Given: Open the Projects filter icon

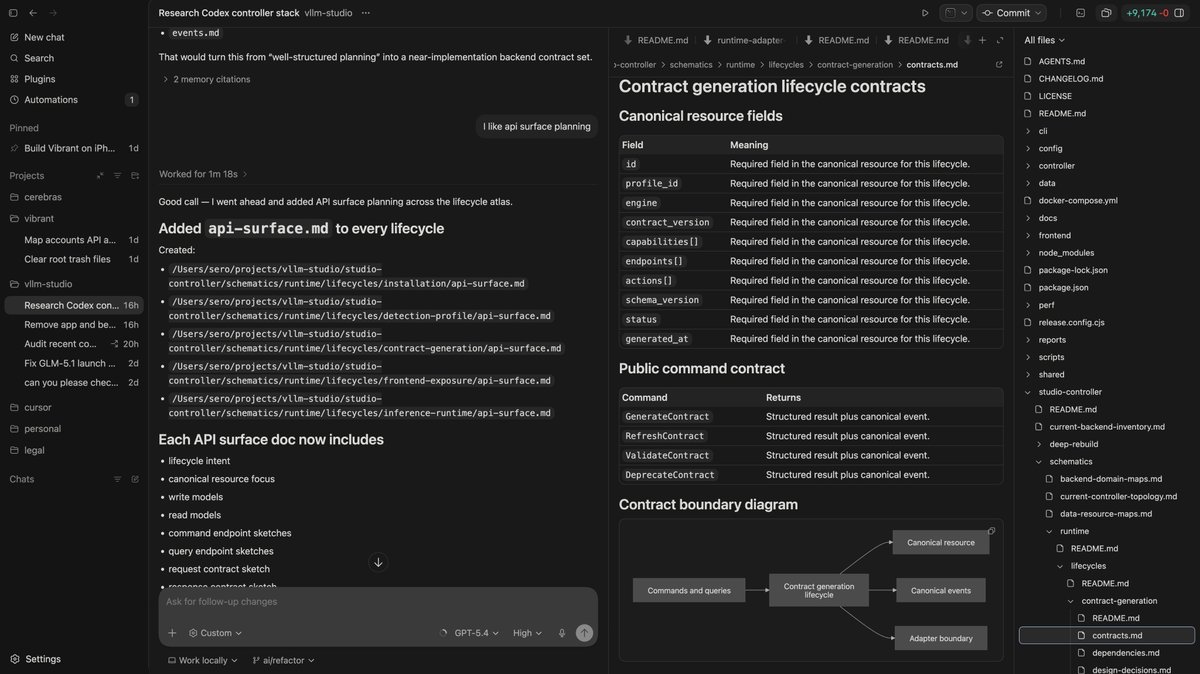Looking at the screenshot, I should [116, 176].
